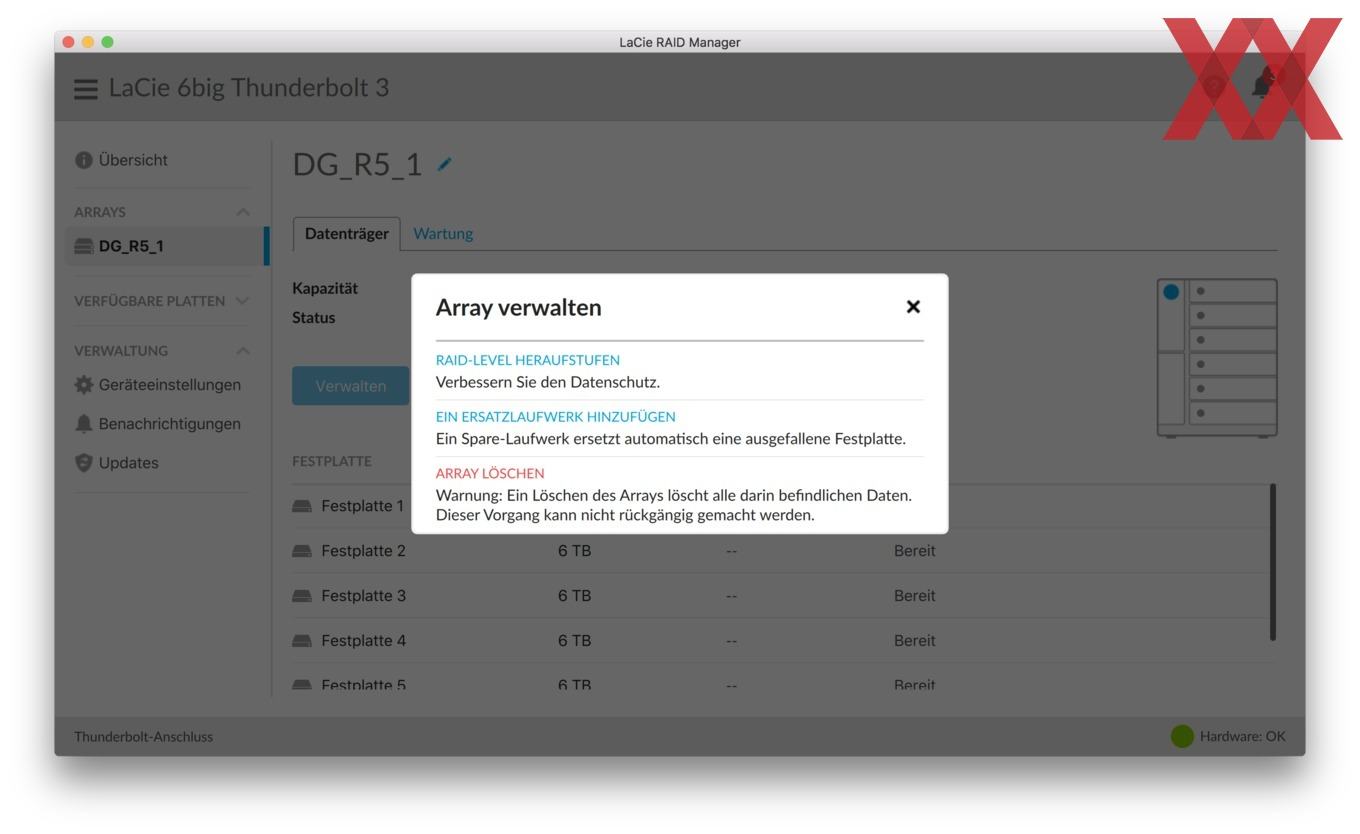Click the Festplatte 4 drive icon
The height and width of the screenshot is (834, 1360).
pyautogui.click(x=301, y=641)
